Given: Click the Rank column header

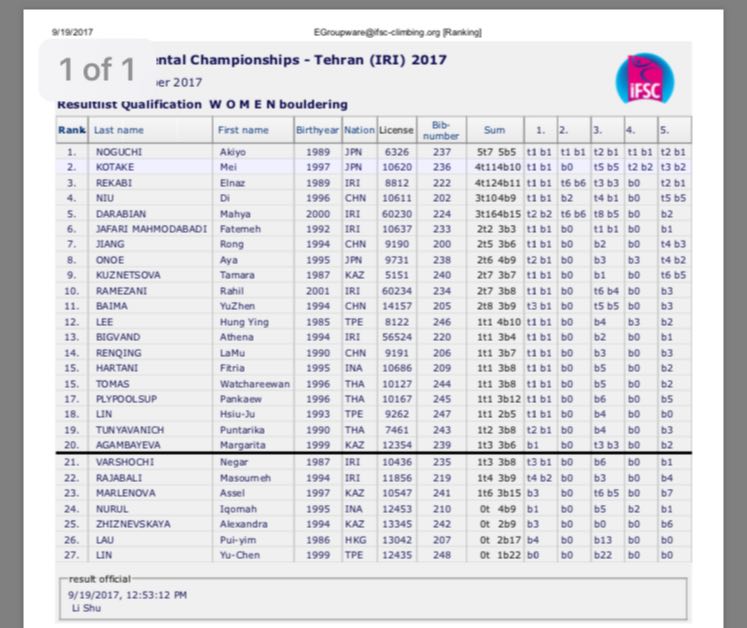Looking at the screenshot, I should click(x=72, y=130).
